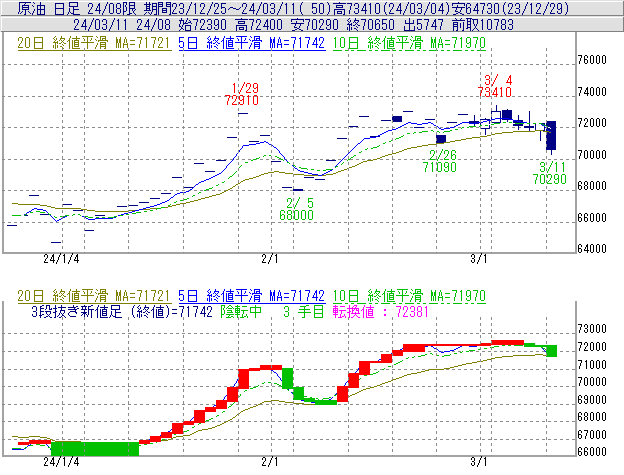Viewport: 624px width, 475px height.
Task: Click the 始72390 open price value
Action: point(203,25)
